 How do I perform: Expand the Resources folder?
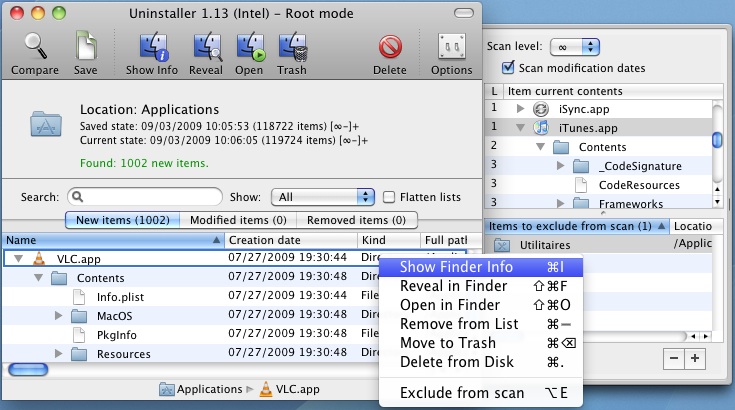[58, 353]
